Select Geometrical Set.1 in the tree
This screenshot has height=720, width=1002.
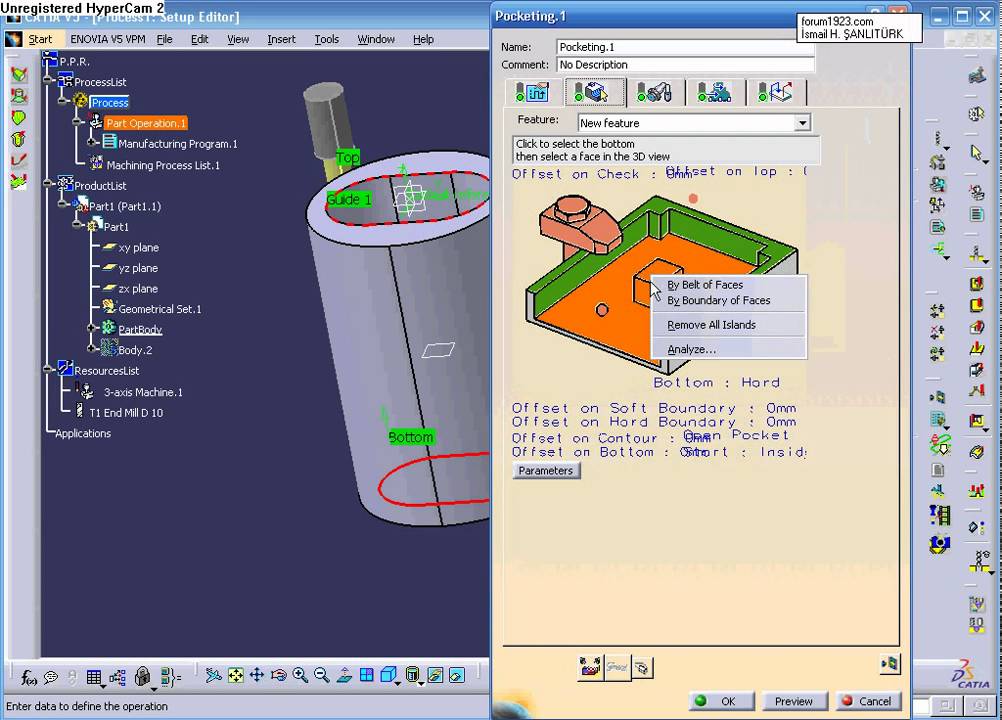click(160, 309)
